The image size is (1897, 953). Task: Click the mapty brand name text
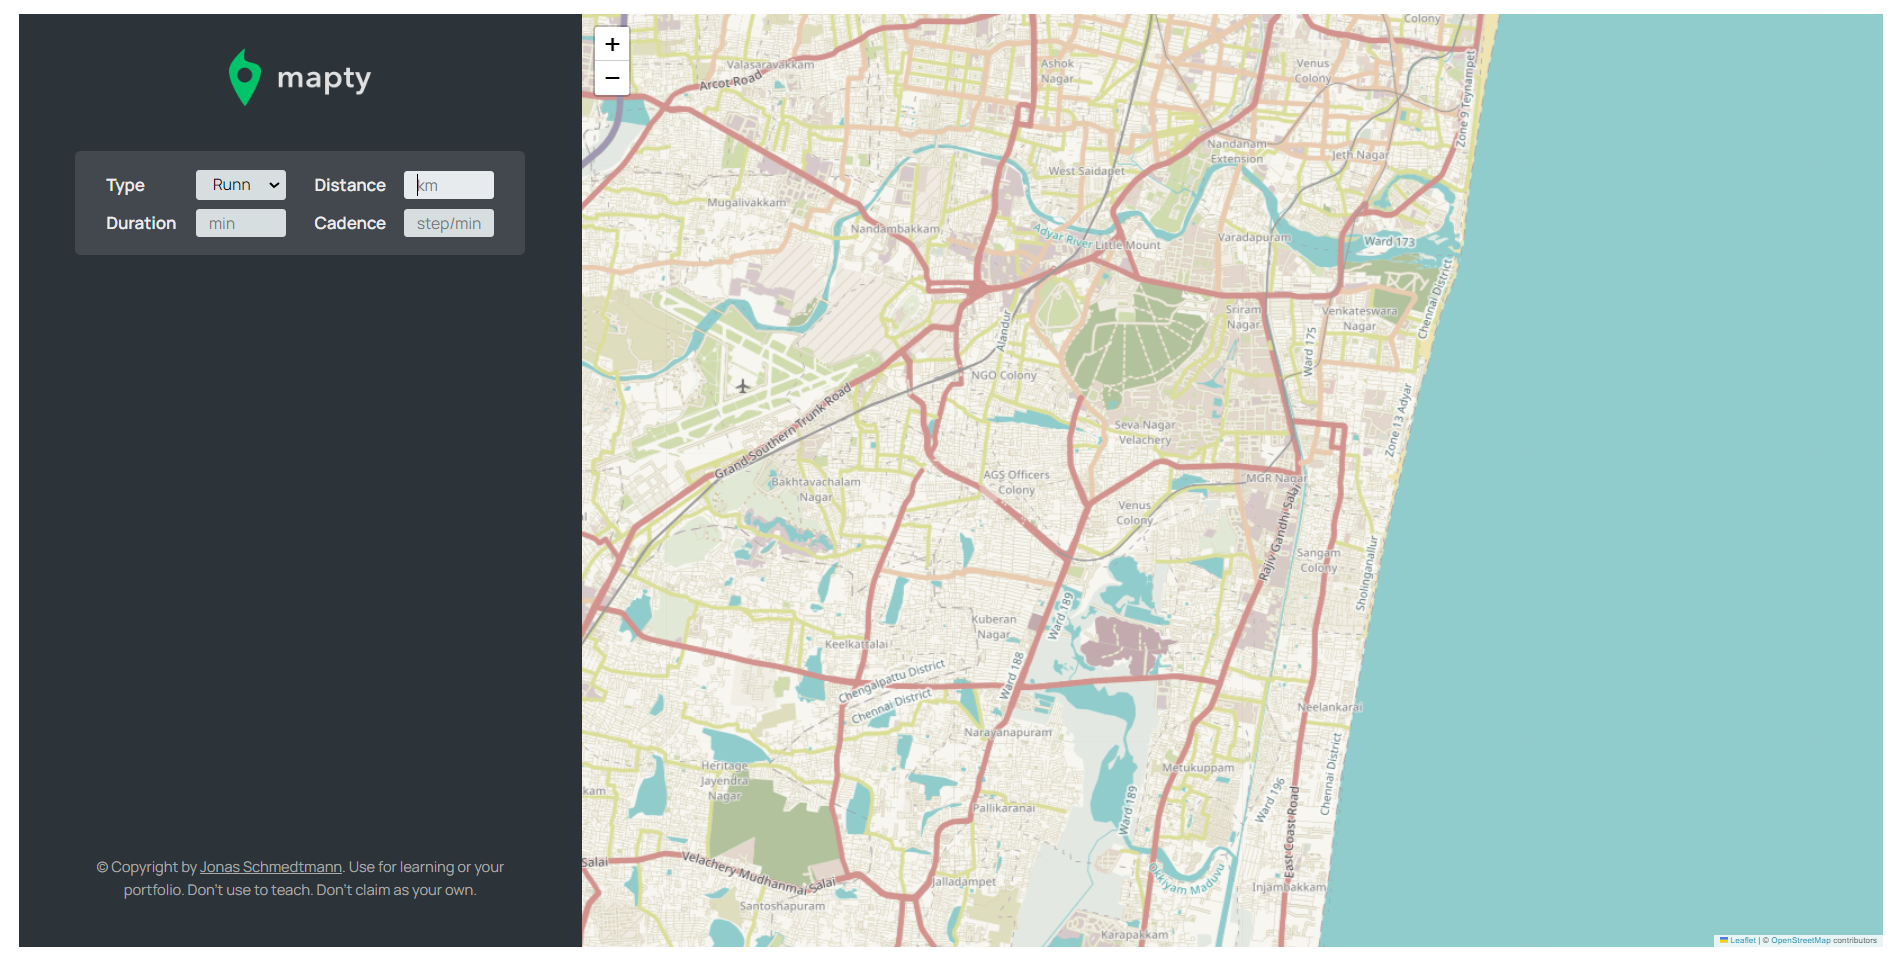tap(324, 78)
